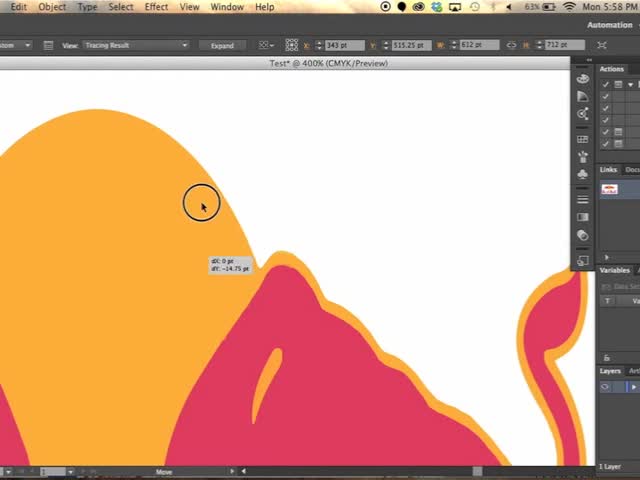The image size is (640, 480).
Task: Open the status bar Move options arrow
Action: pyautogui.click(x=232, y=471)
